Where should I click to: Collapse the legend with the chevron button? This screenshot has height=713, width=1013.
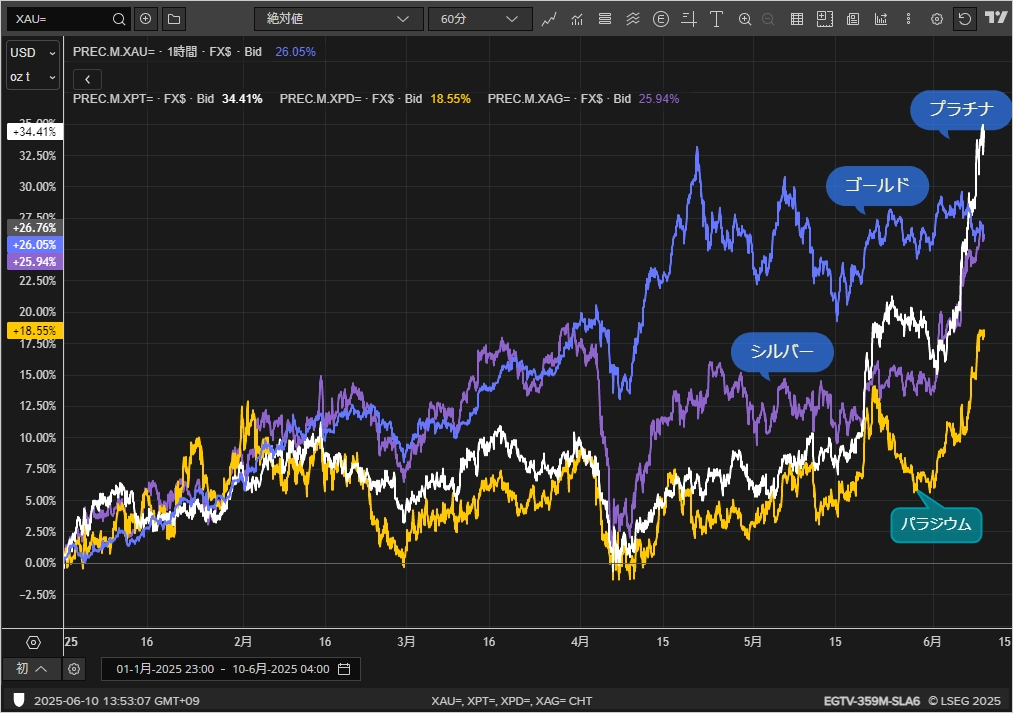(87, 79)
